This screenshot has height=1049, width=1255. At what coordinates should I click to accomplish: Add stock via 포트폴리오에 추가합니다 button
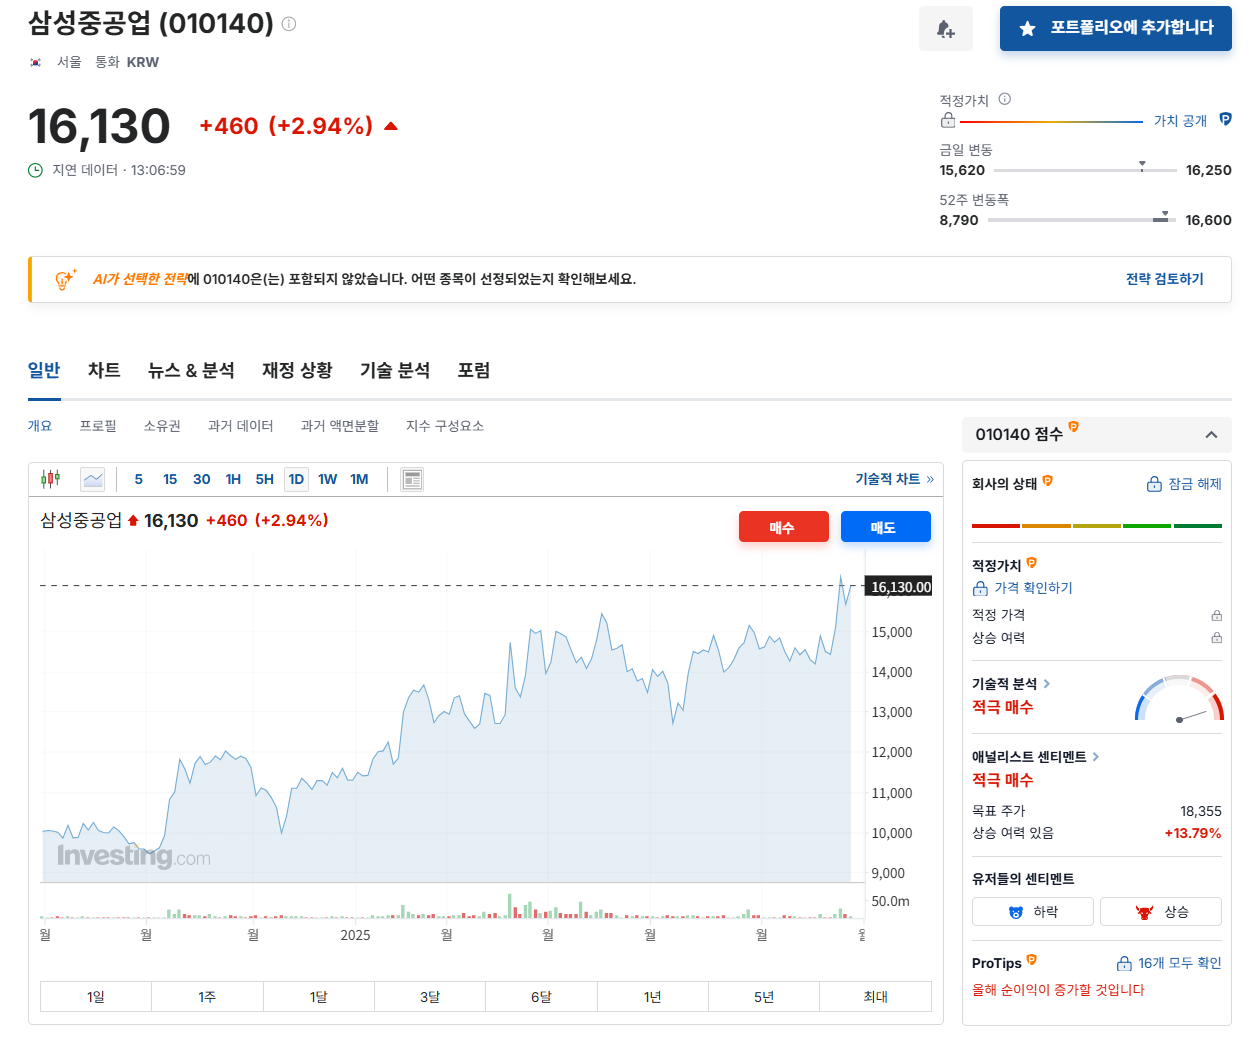[x=1116, y=28]
